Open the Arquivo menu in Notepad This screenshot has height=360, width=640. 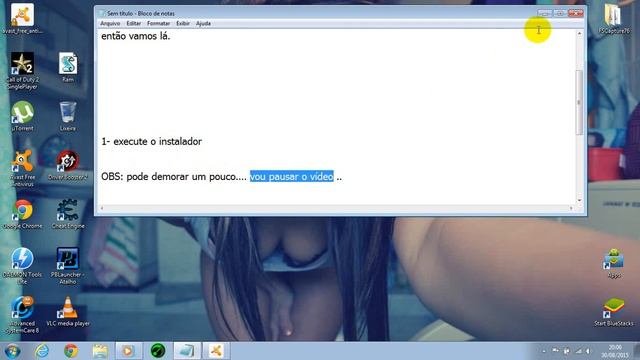(110, 23)
